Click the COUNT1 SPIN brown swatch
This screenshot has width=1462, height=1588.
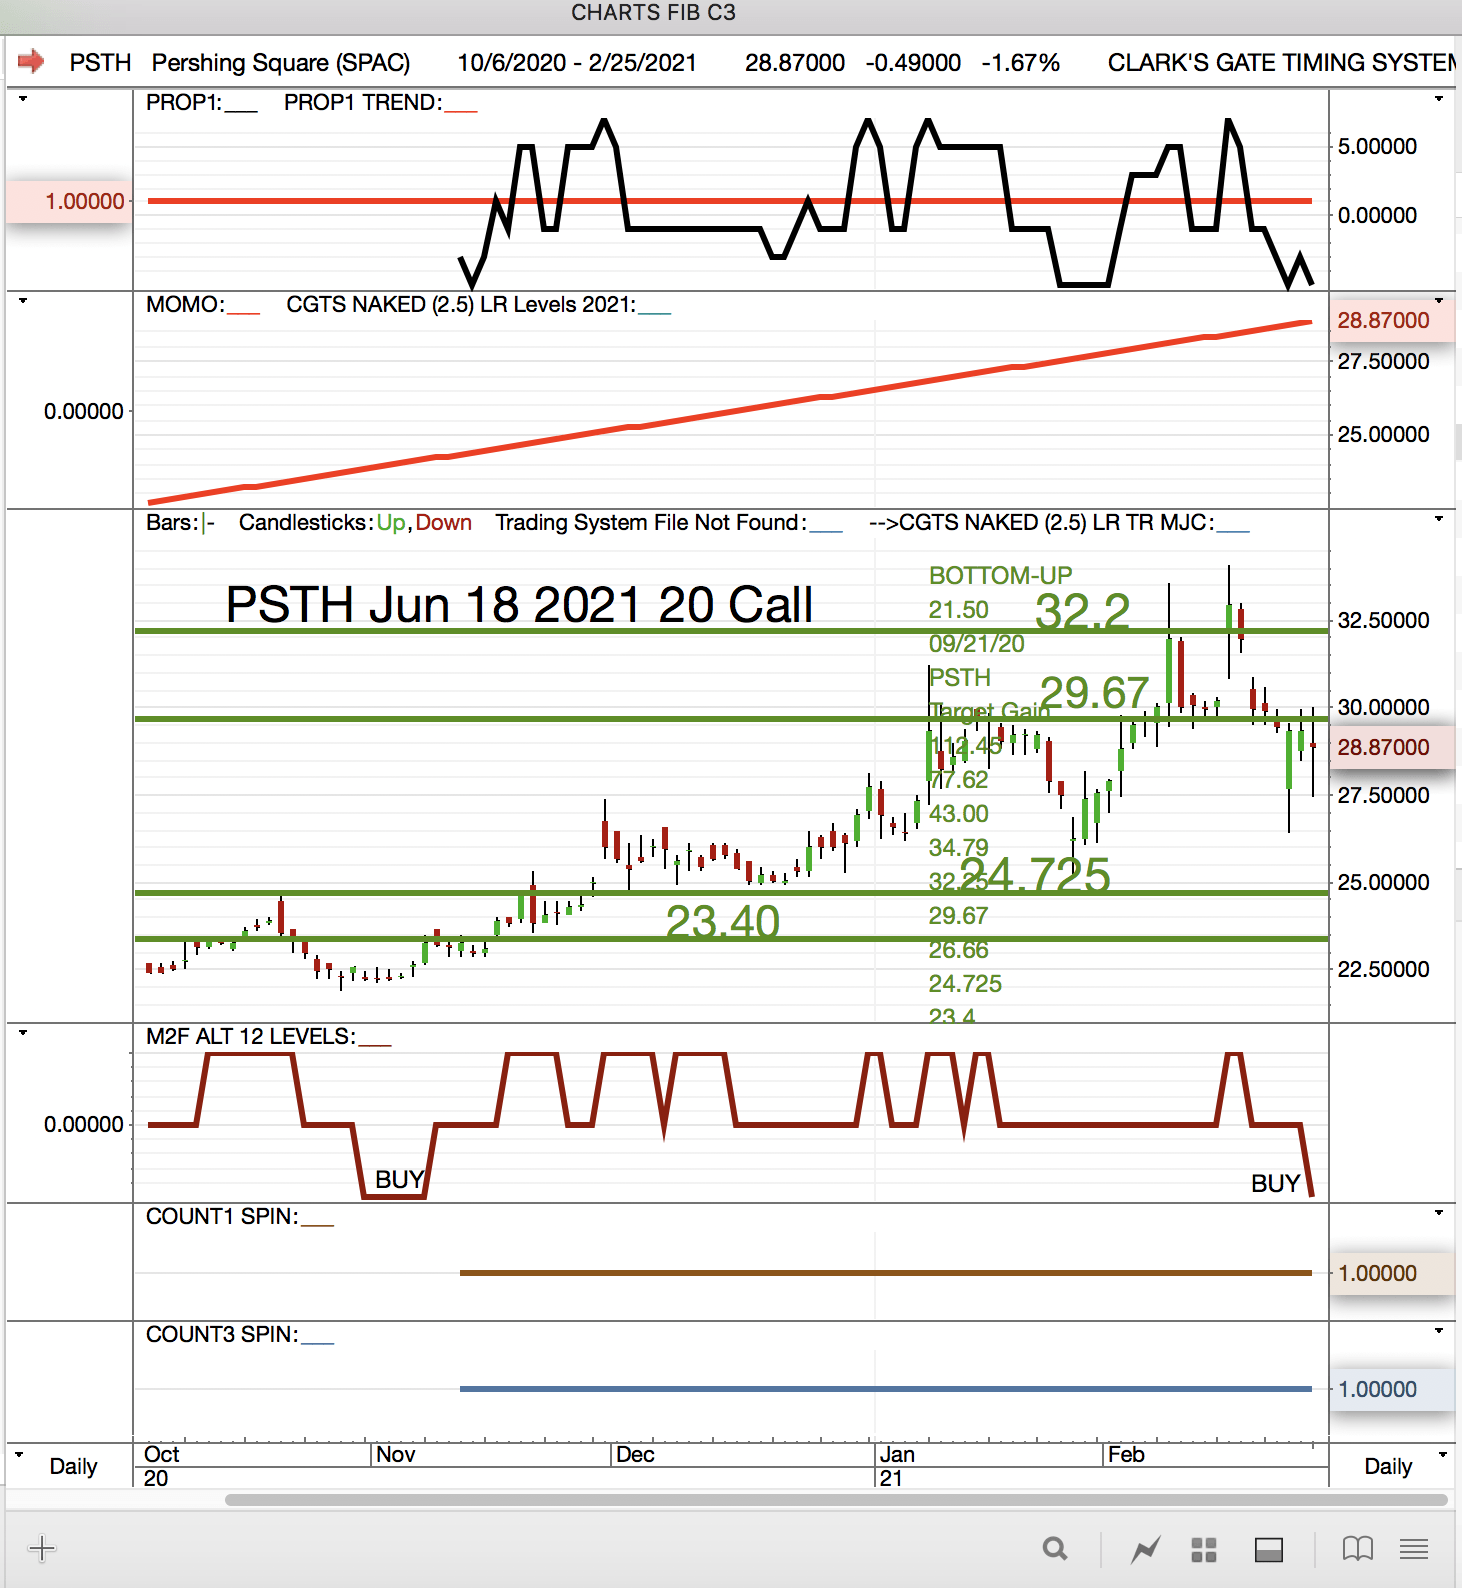(317, 1224)
